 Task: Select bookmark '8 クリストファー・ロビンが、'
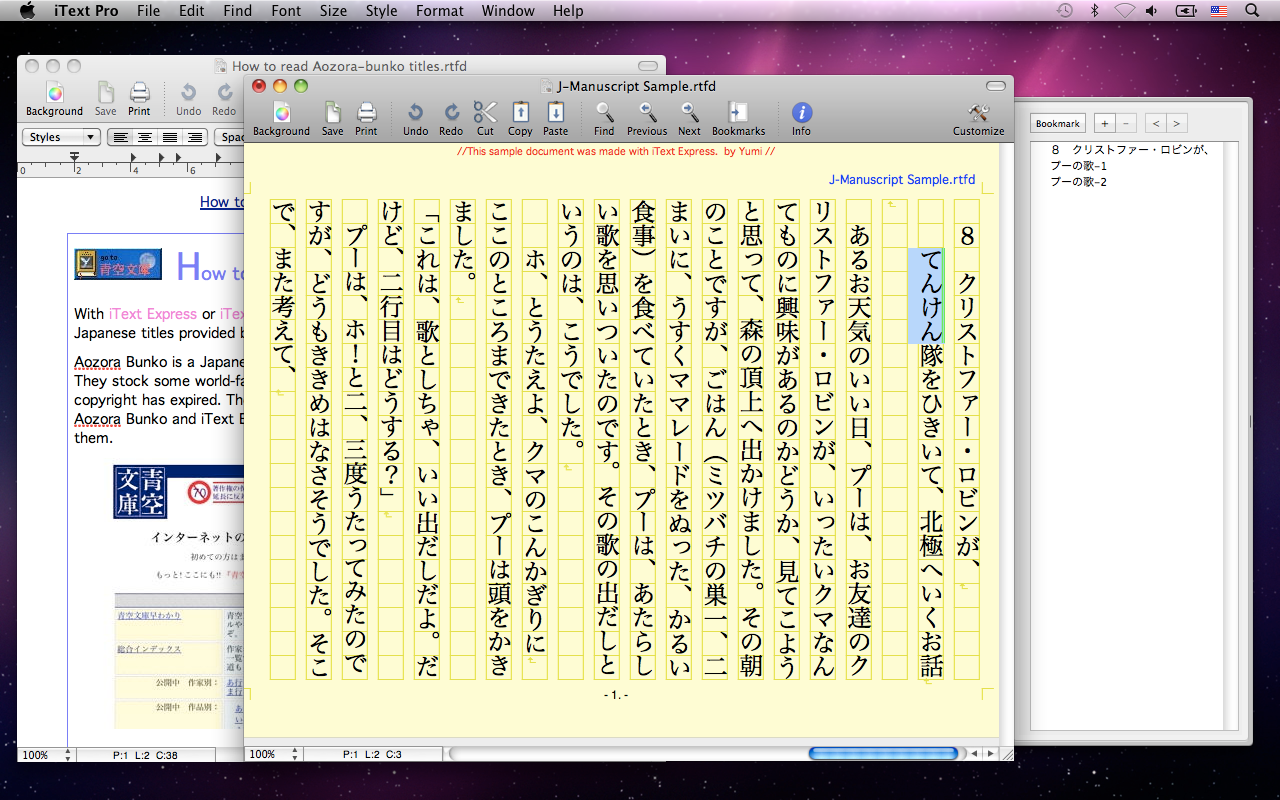point(1131,151)
